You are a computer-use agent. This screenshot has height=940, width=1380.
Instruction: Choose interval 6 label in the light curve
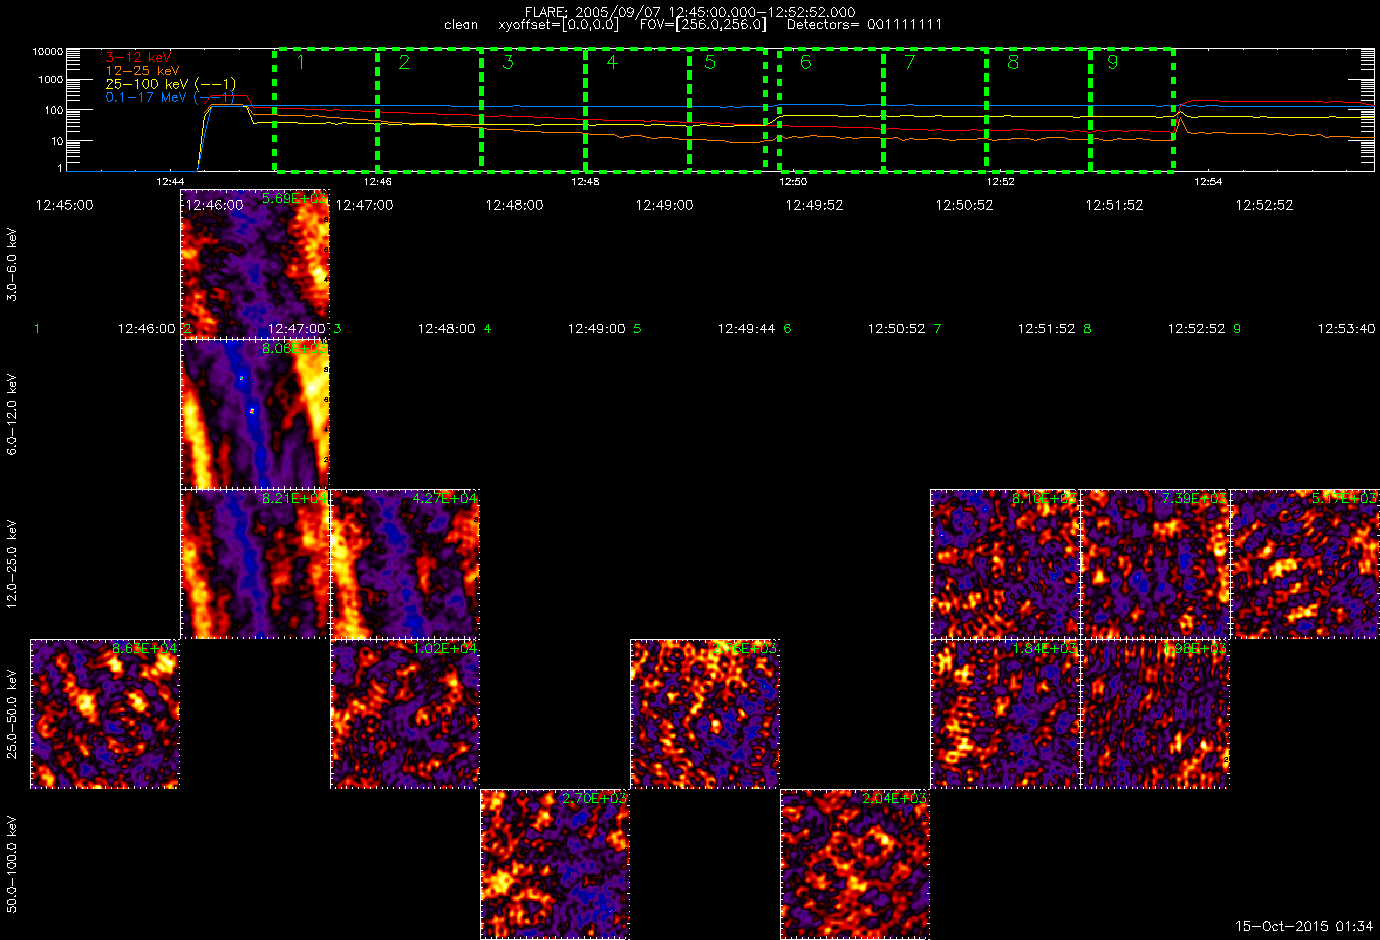806,62
